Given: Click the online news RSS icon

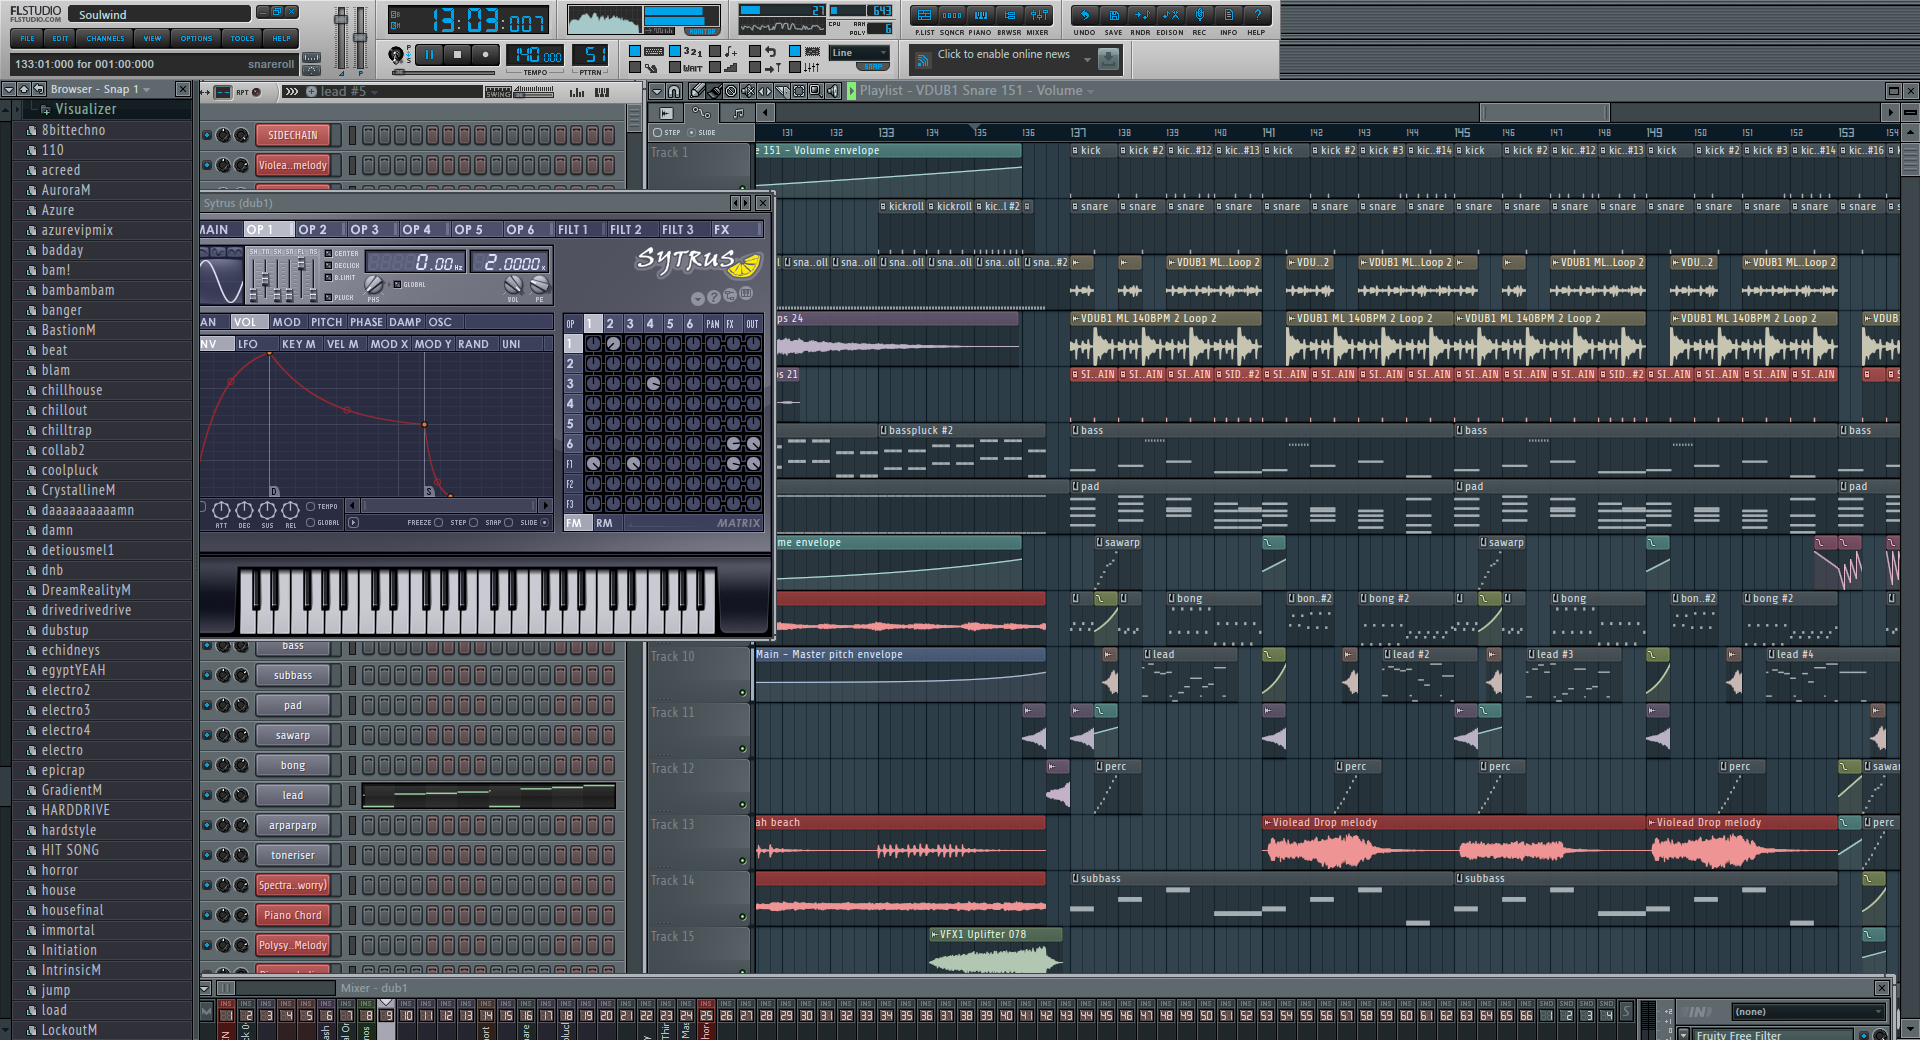Looking at the screenshot, I should [x=921, y=61].
